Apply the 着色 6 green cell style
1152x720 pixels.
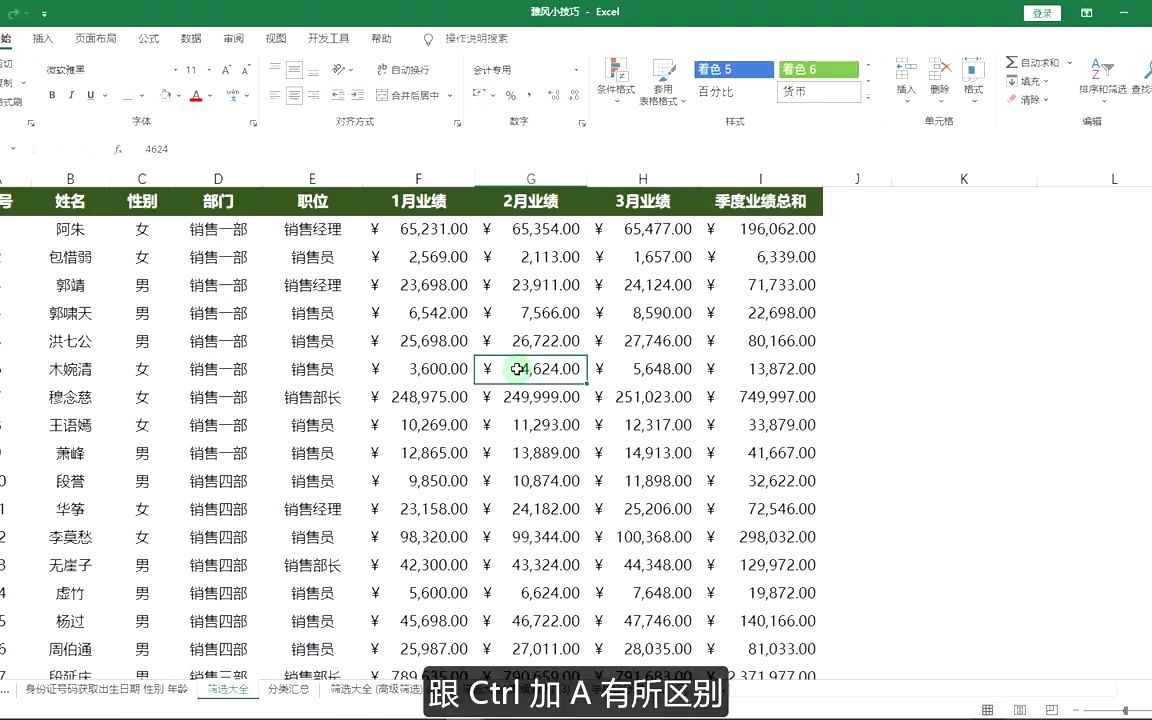818,69
